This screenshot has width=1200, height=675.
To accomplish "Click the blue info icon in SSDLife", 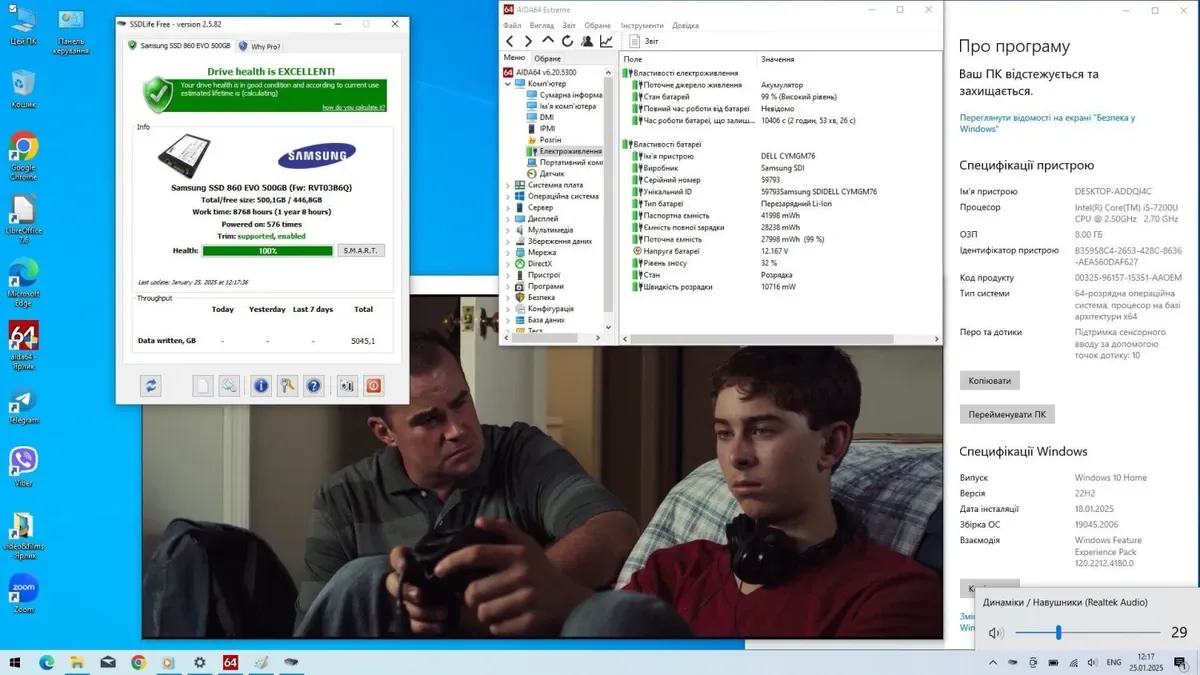I will click(x=261, y=386).
